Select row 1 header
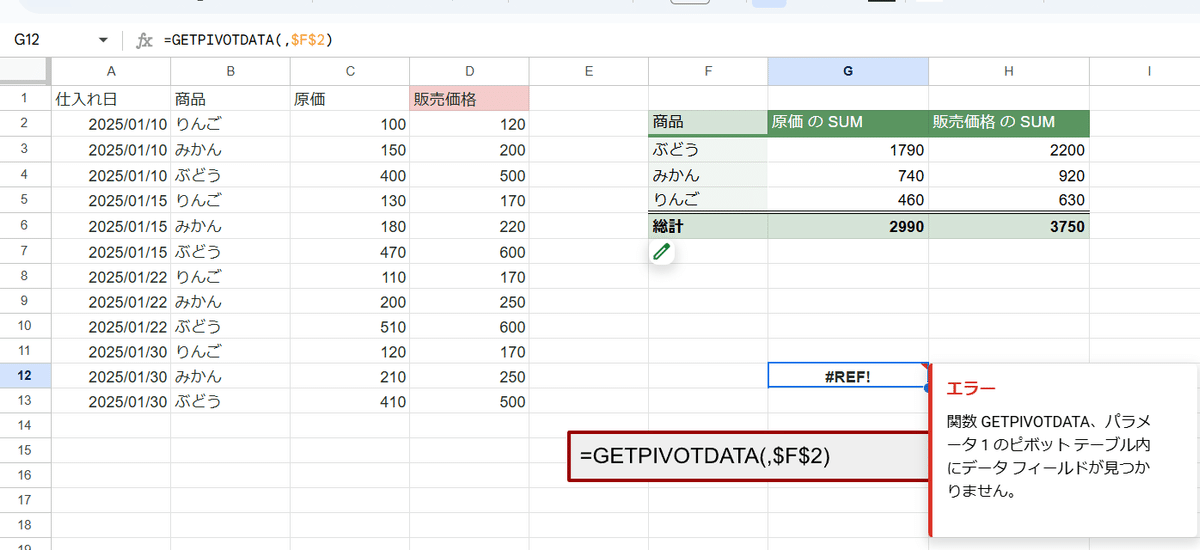The image size is (1200, 550). [25, 99]
